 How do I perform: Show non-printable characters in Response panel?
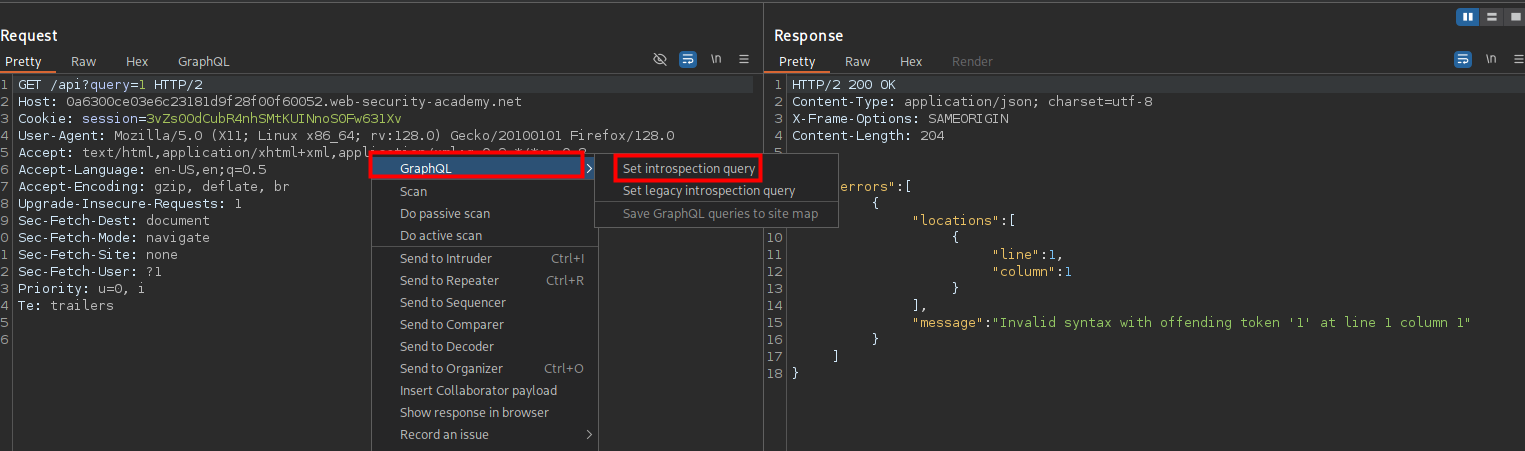pyautogui.click(x=1490, y=60)
